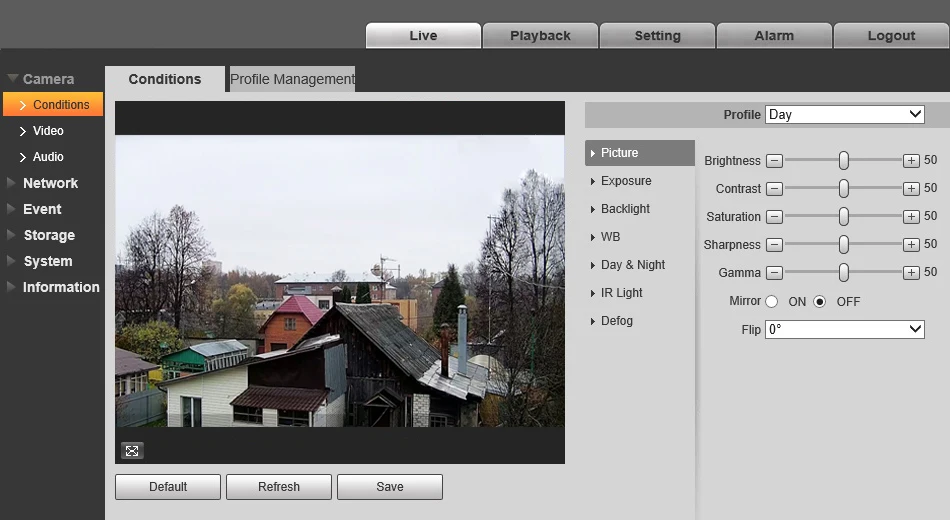Click the fullscreen icon below the video preview
This screenshot has width=950, height=520.
coord(132,450)
